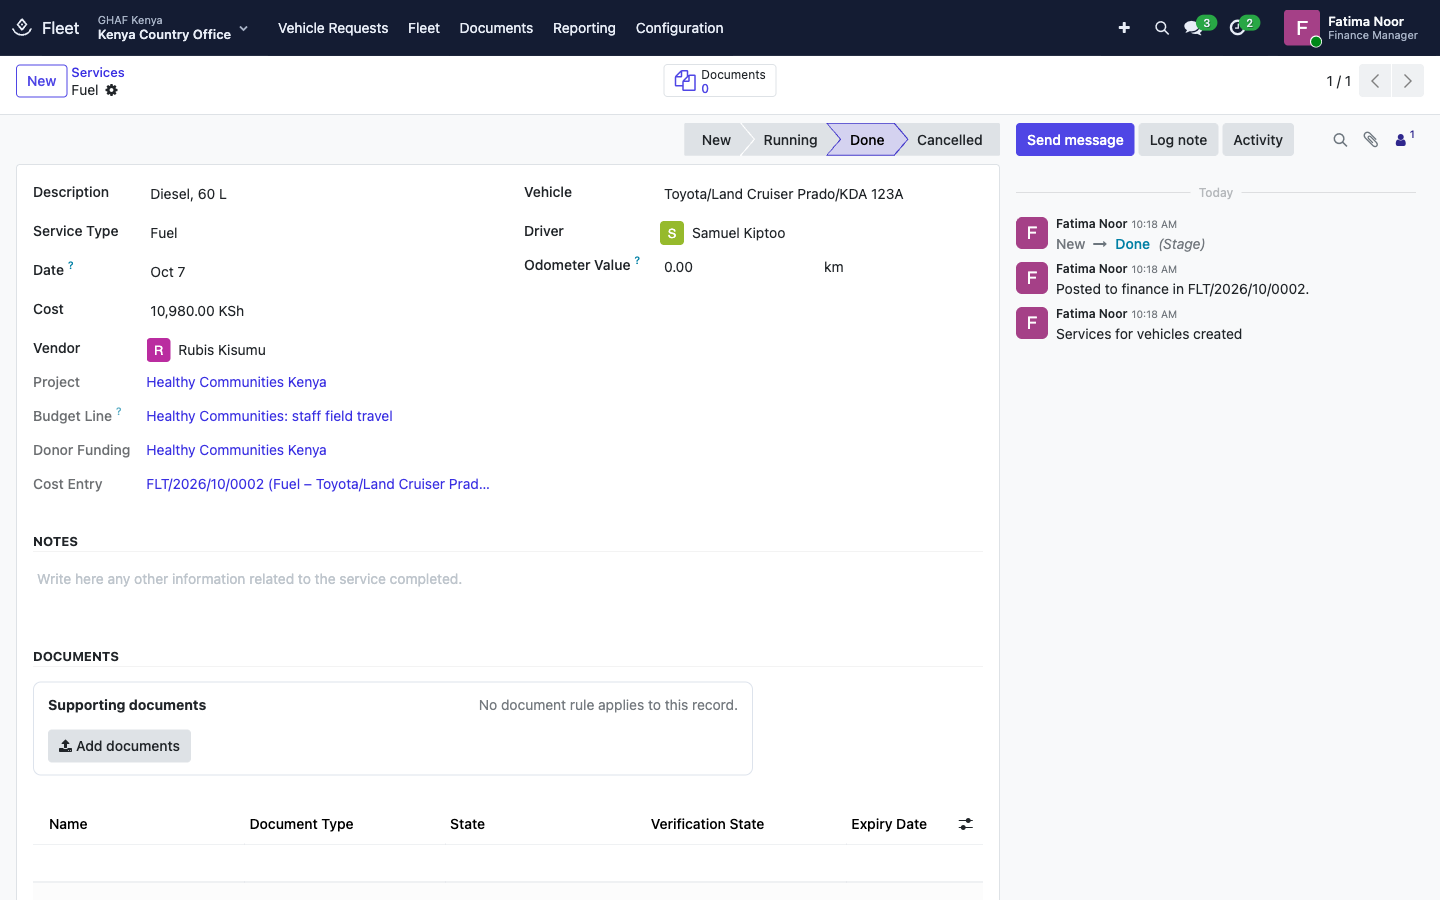
Task: Open the staff field travel budget line link
Action: tap(269, 416)
